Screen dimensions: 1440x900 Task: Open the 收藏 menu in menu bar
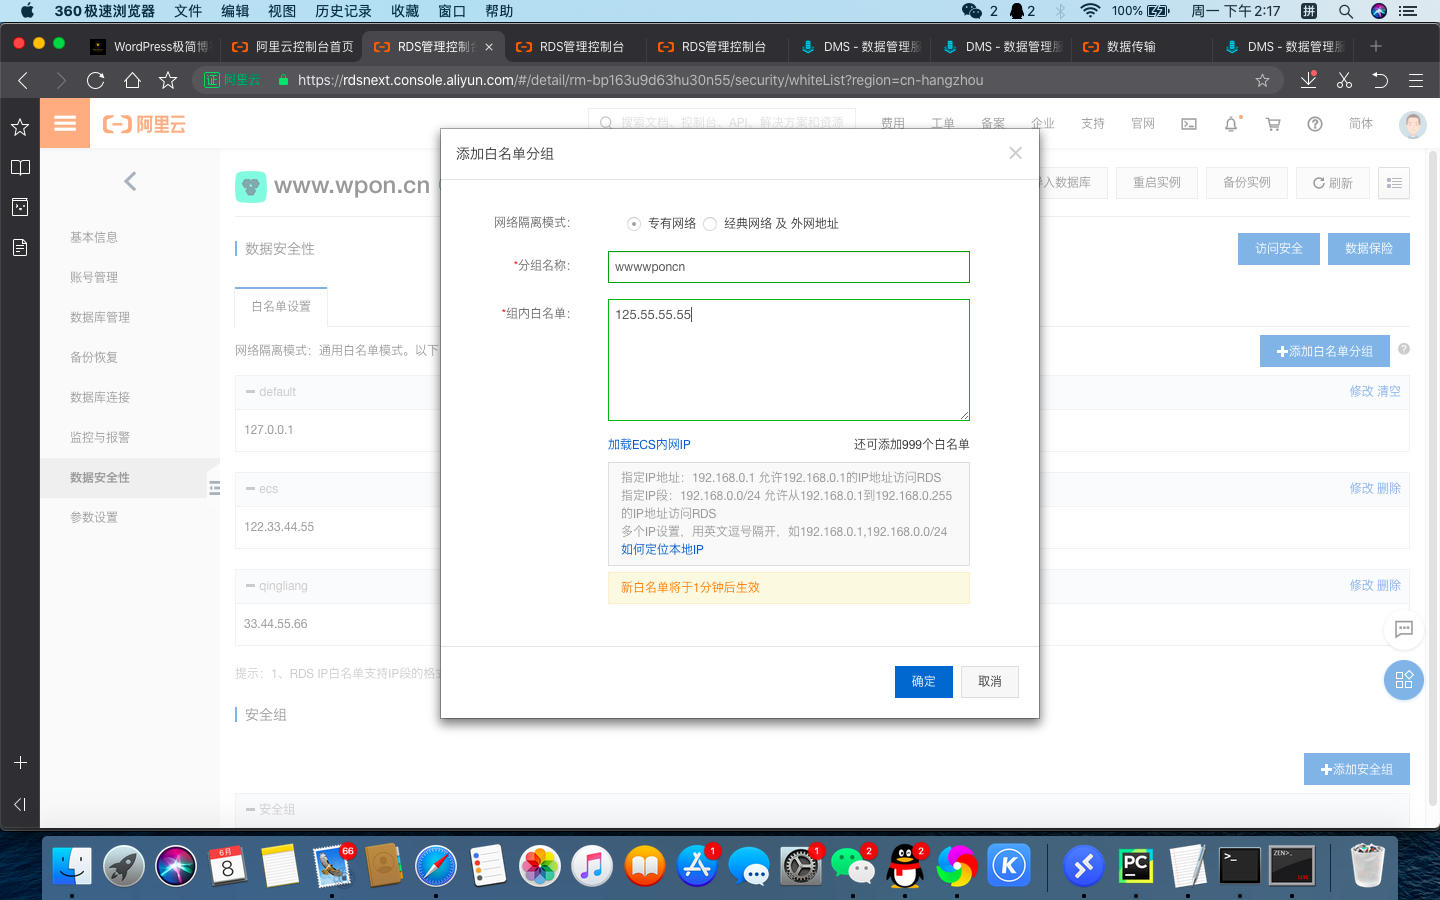[405, 11]
